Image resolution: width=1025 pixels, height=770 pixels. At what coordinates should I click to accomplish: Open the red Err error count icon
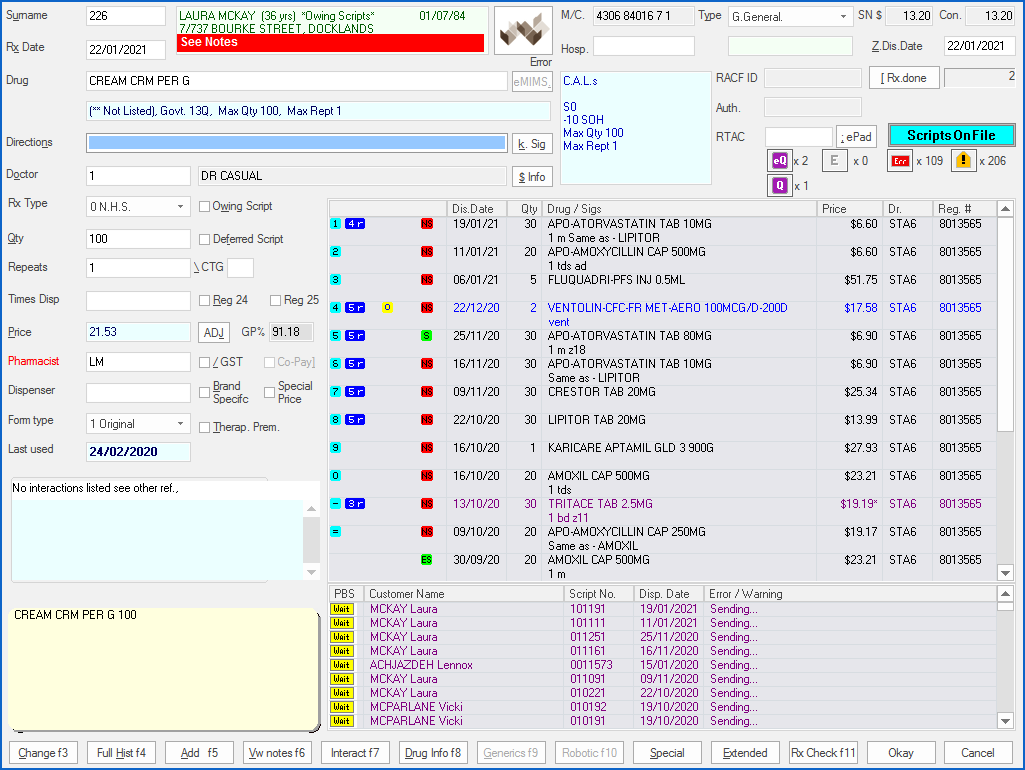pos(900,160)
